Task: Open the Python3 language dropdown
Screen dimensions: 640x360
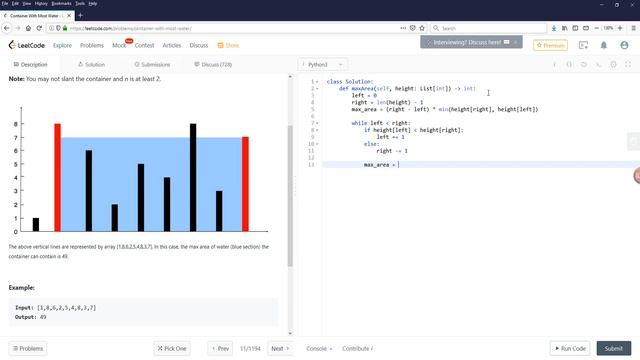Action: pos(322,64)
